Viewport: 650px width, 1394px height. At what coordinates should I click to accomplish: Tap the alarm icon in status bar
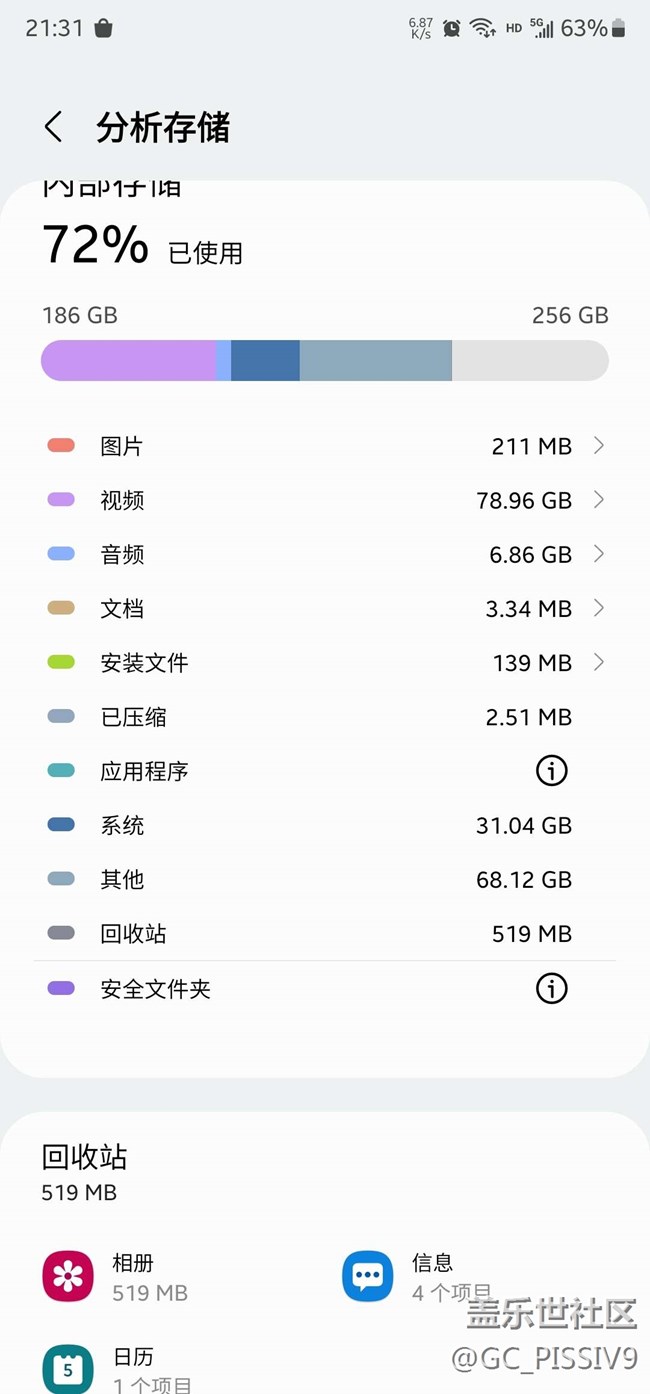point(452,28)
